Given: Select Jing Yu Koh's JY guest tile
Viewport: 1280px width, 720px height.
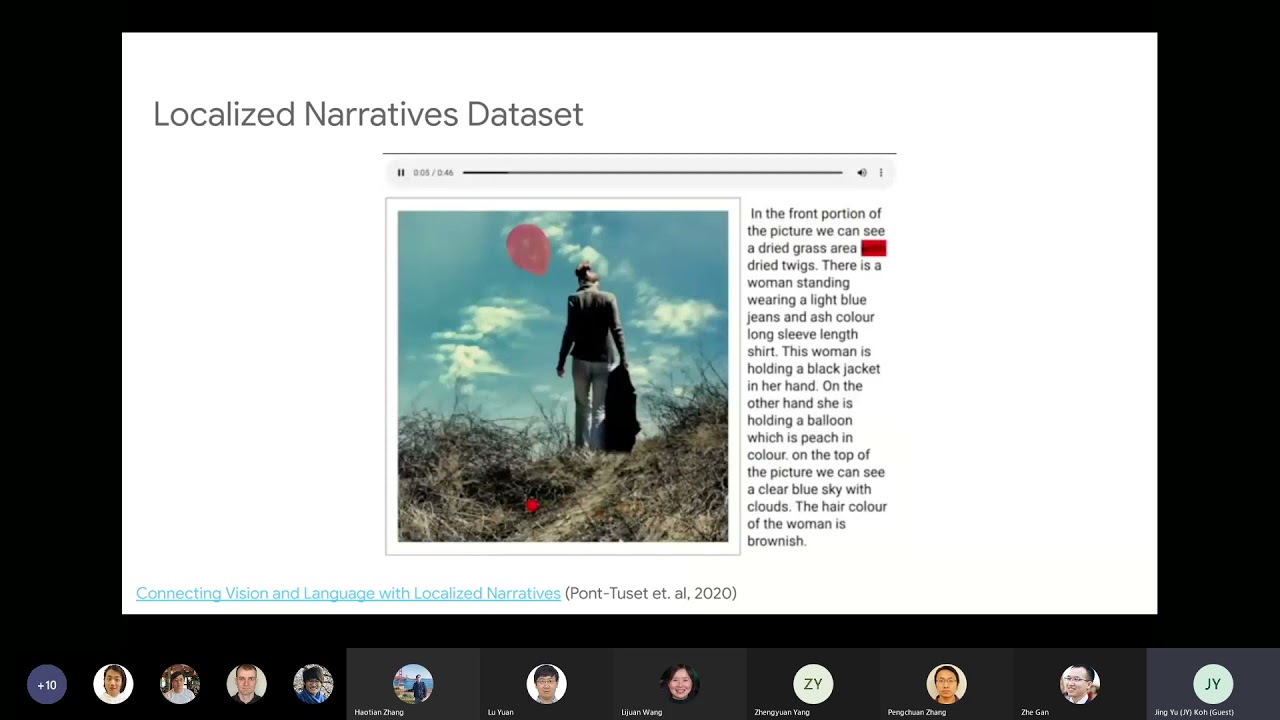Looking at the screenshot, I should pos(1212,684).
